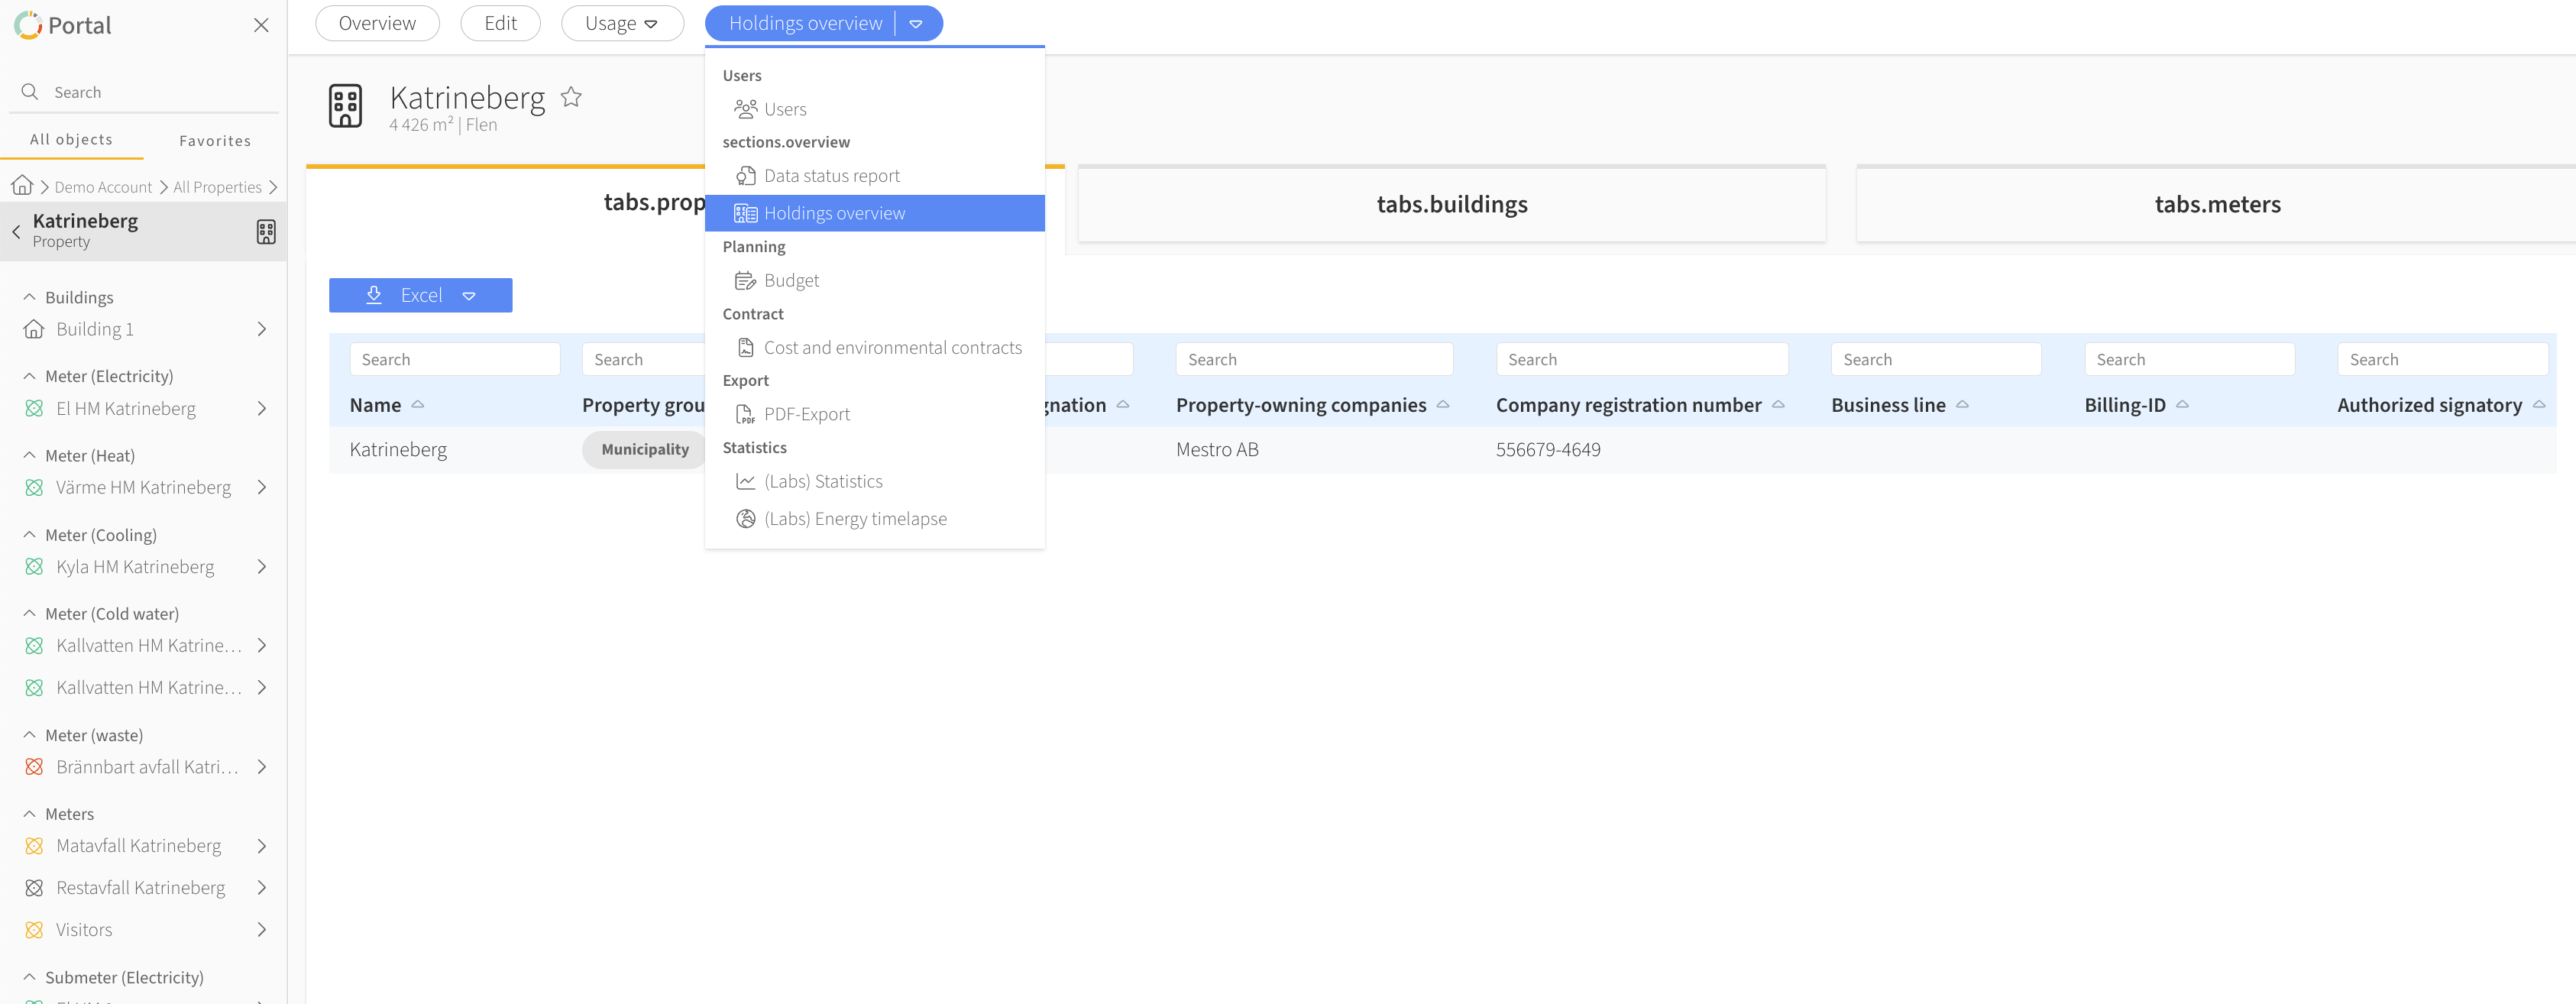Click the El HM Katrineberg meter icon

(x=34, y=408)
